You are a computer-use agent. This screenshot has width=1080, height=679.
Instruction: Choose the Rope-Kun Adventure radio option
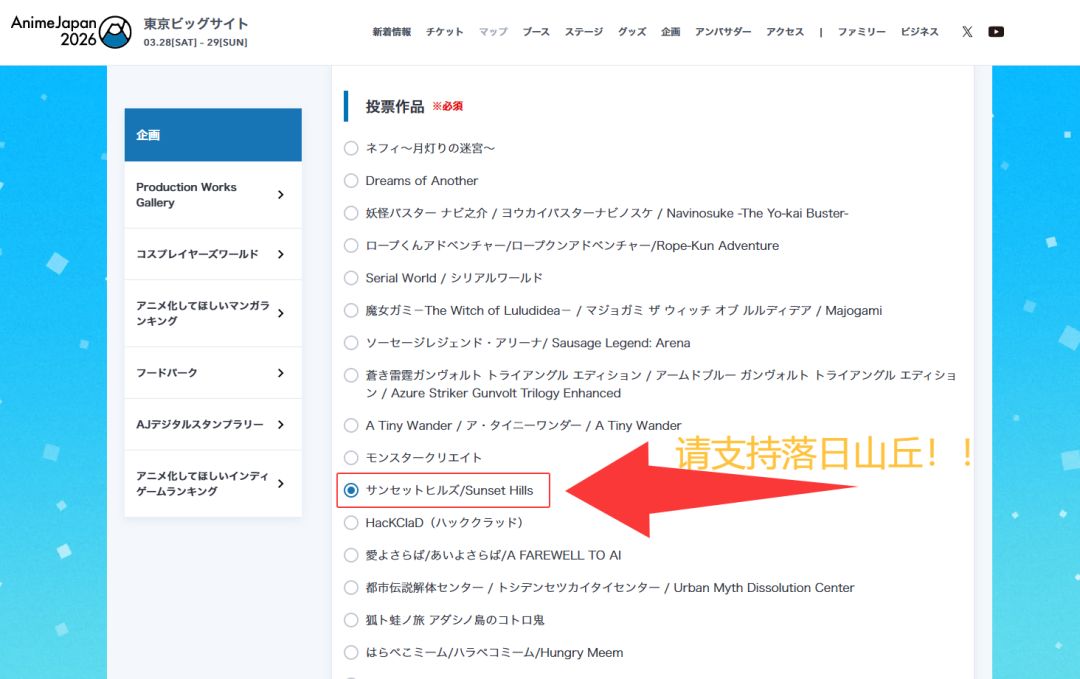point(351,245)
